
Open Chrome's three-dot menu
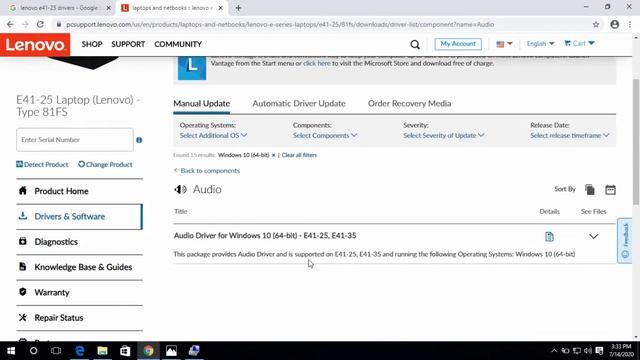click(630, 24)
